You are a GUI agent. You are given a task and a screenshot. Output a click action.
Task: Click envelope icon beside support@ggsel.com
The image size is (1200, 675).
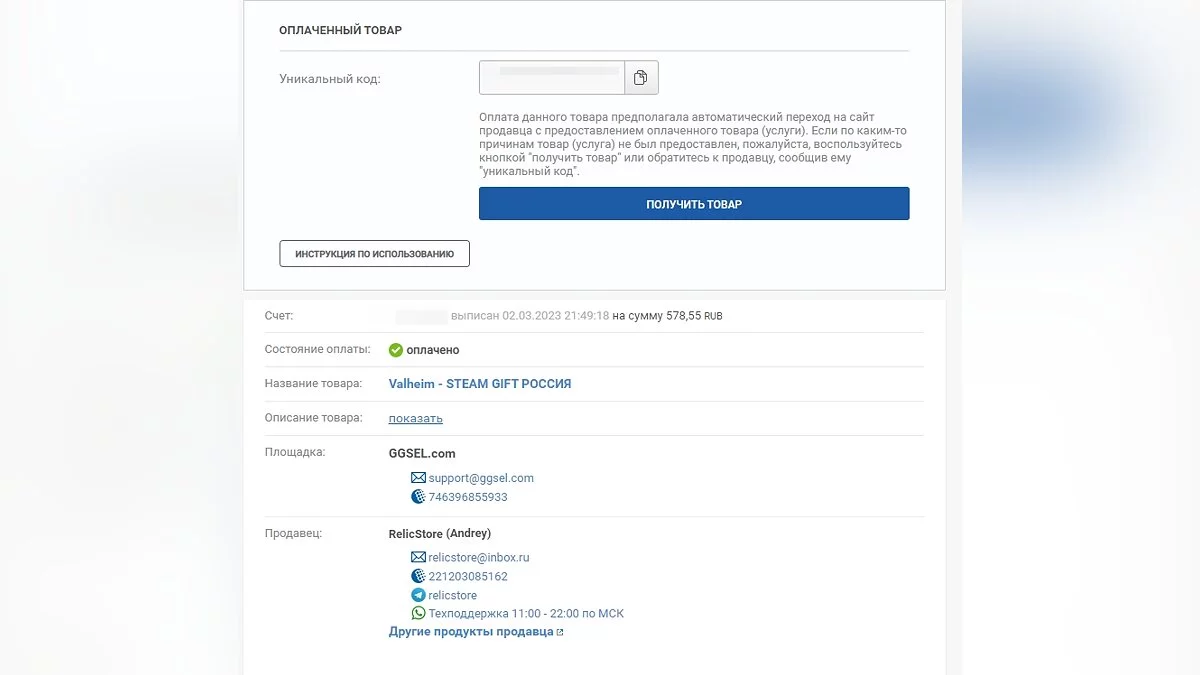click(x=418, y=478)
